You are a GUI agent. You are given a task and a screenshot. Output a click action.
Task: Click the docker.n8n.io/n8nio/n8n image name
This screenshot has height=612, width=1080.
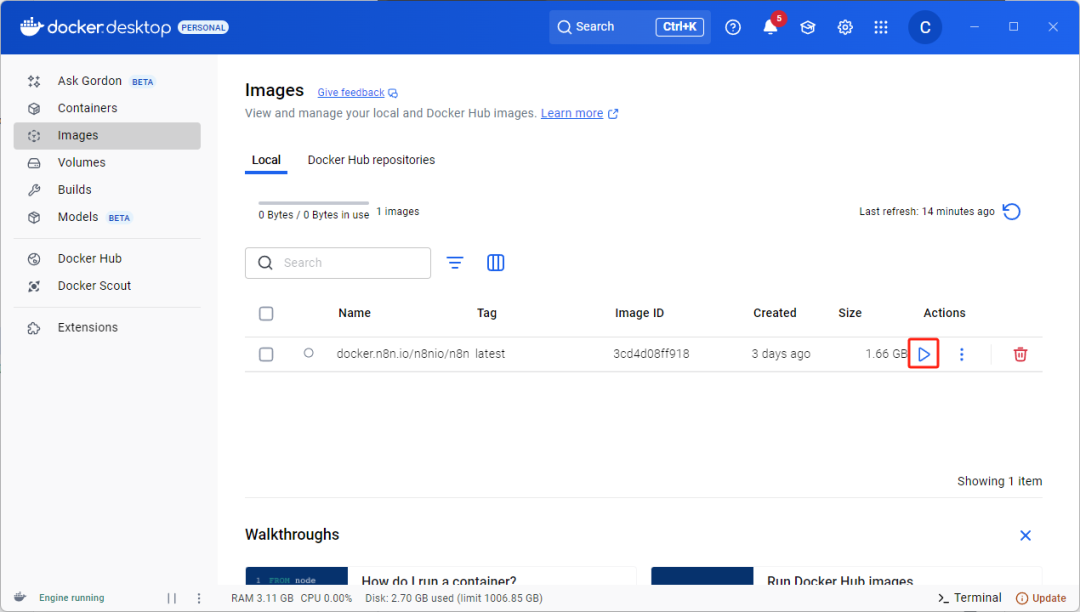click(x=403, y=354)
